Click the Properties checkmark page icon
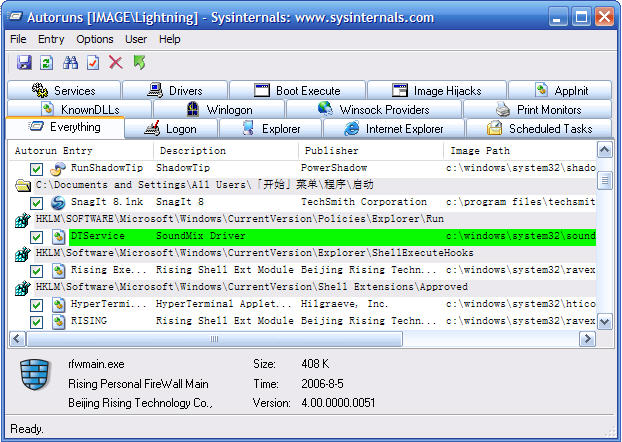 (x=93, y=63)
